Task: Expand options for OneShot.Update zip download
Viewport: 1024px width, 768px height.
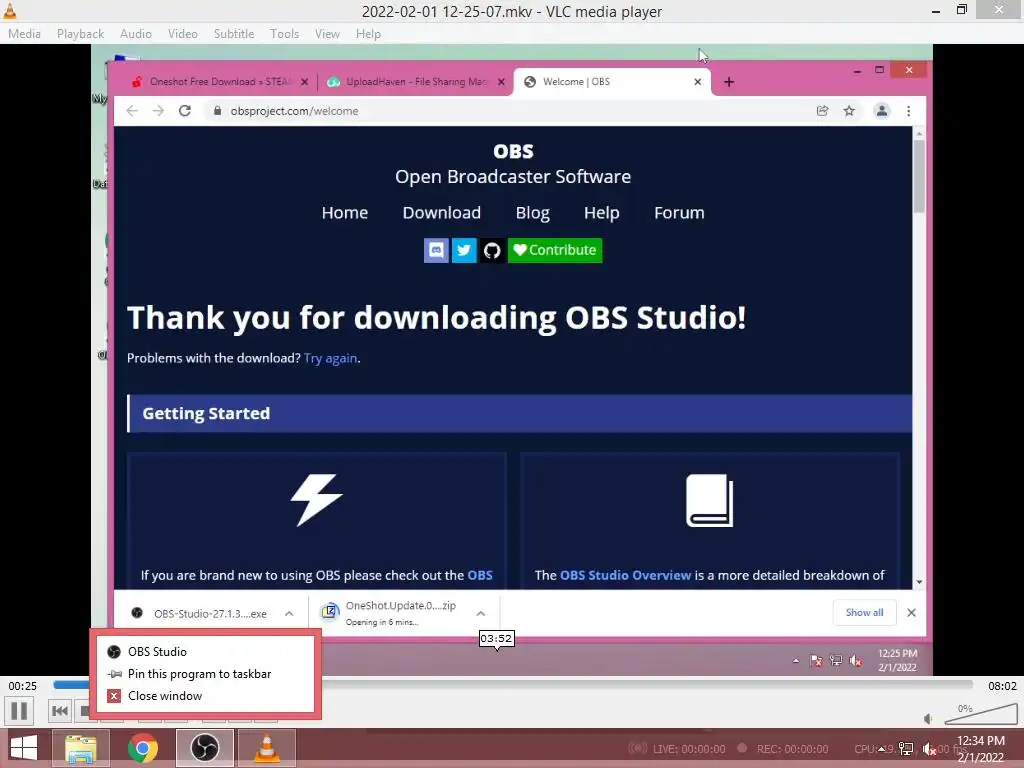Action: click(x=481, y=613)
